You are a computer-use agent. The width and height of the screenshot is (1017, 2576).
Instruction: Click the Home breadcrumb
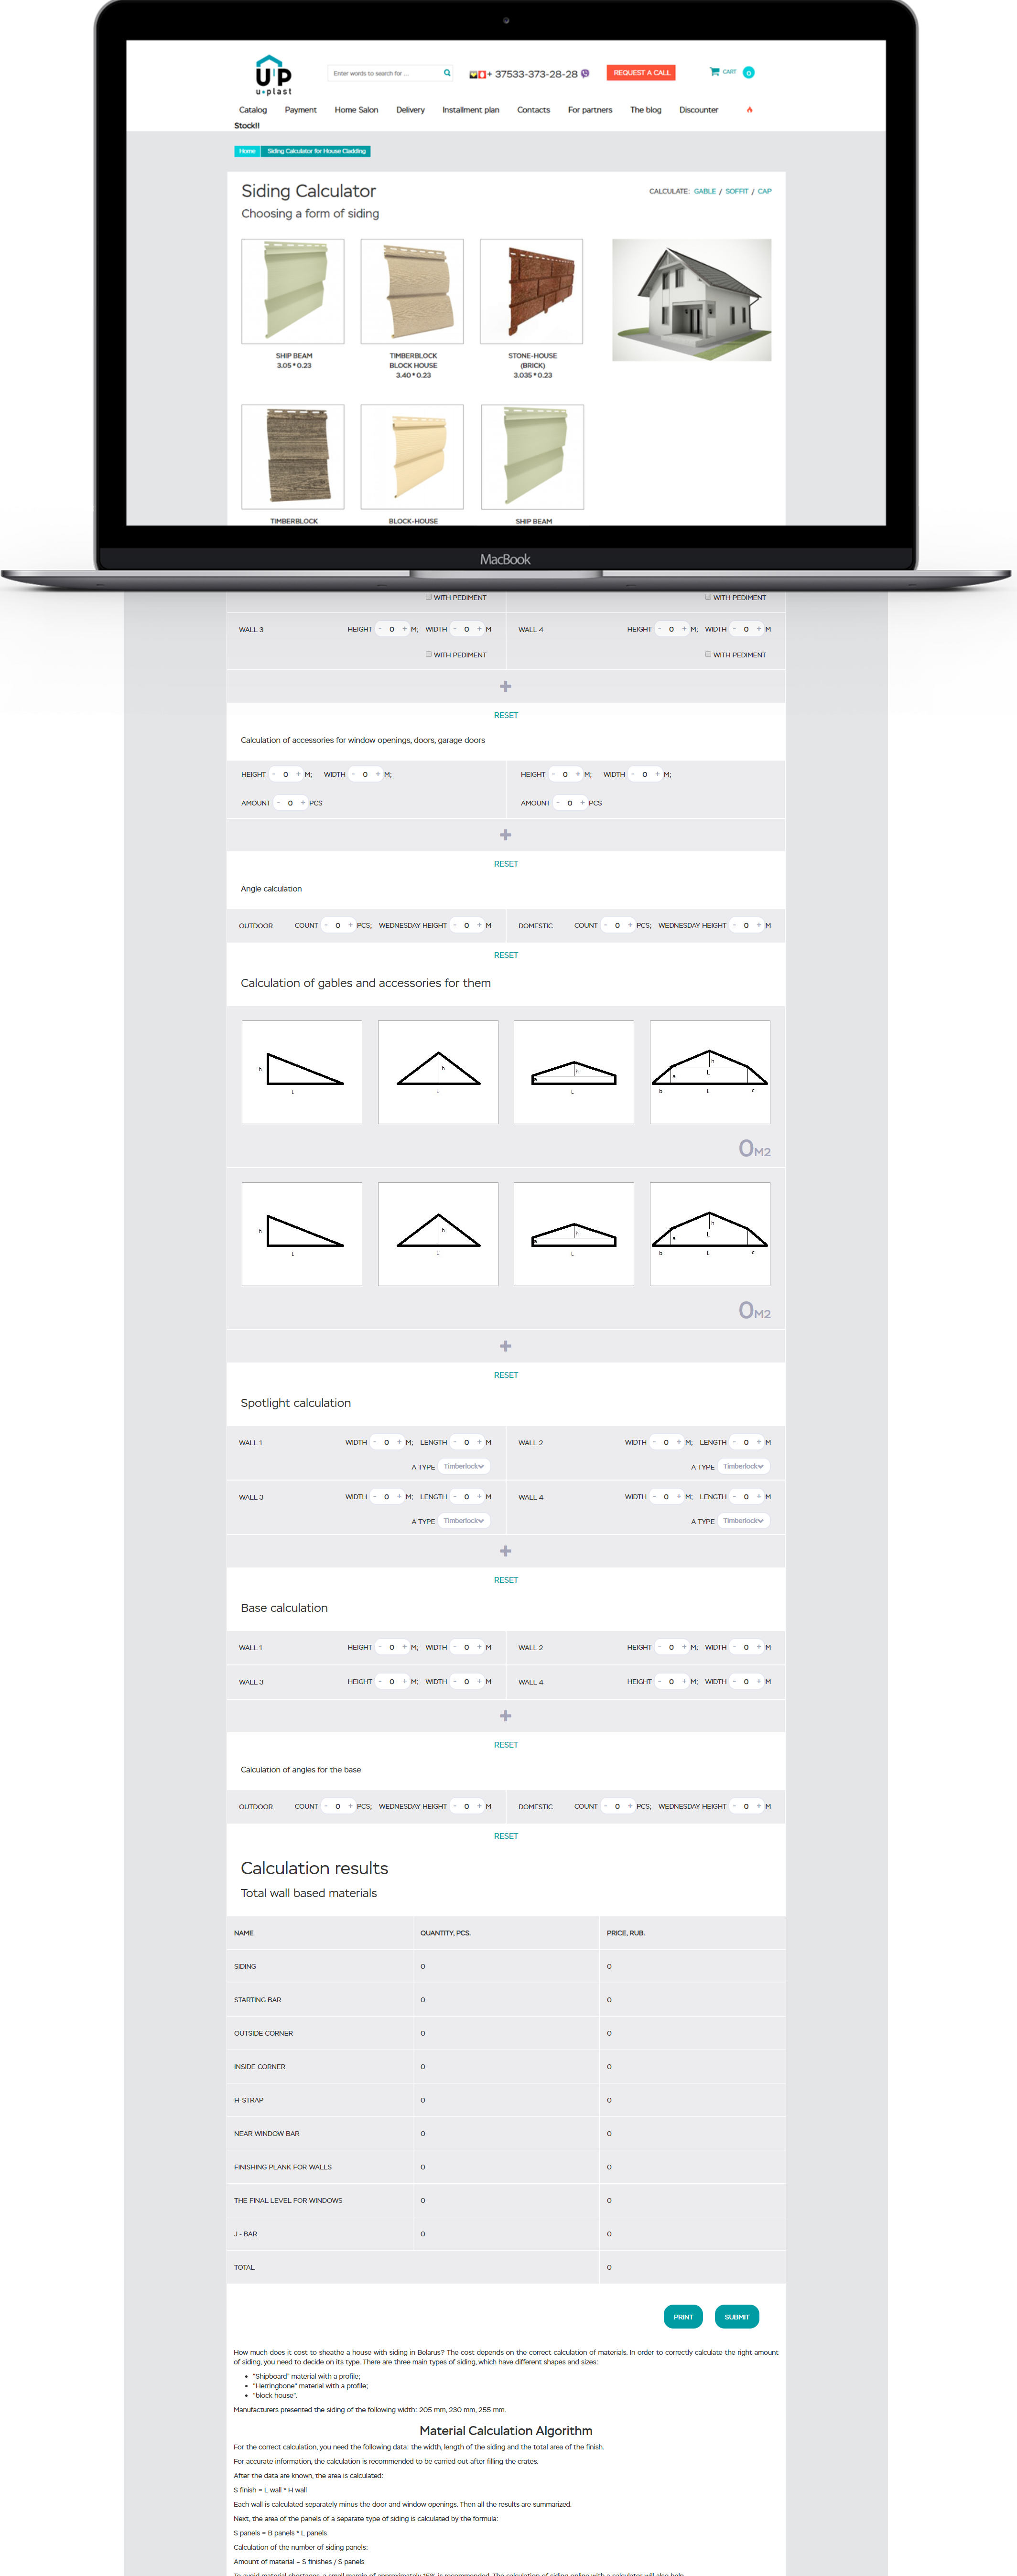coord(247,151)
